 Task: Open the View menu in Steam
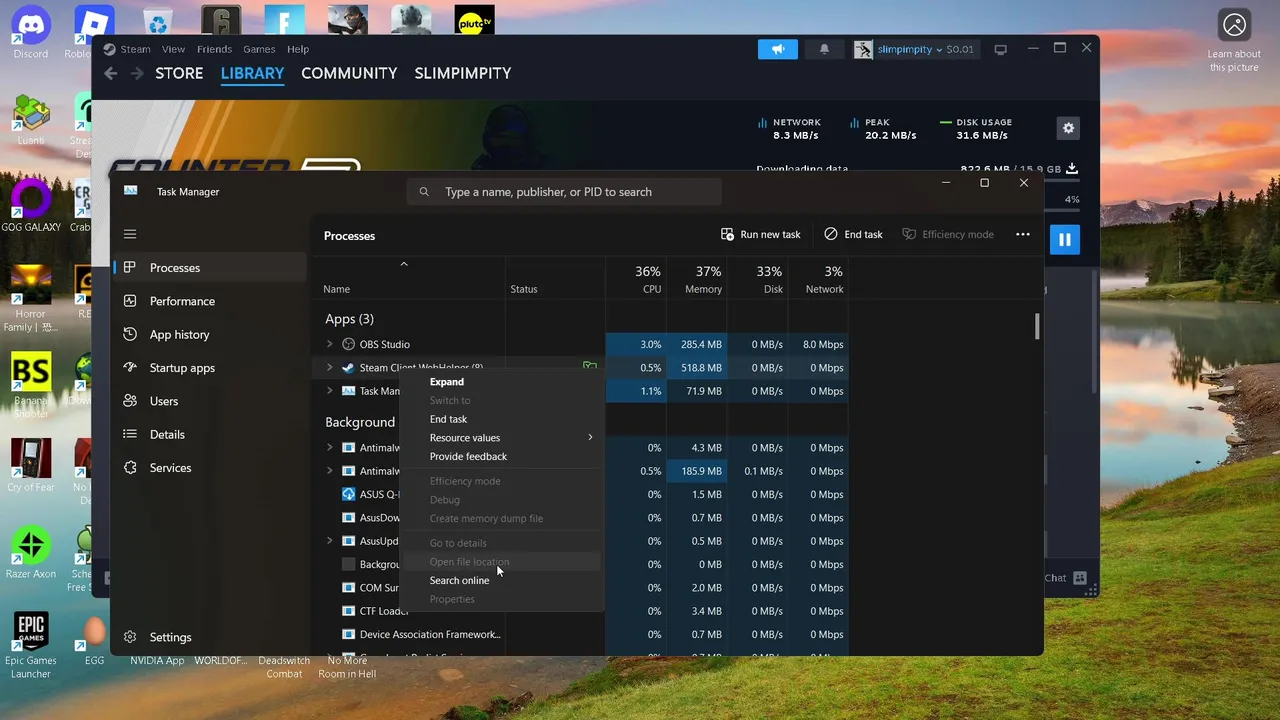(x=173, y=49)
